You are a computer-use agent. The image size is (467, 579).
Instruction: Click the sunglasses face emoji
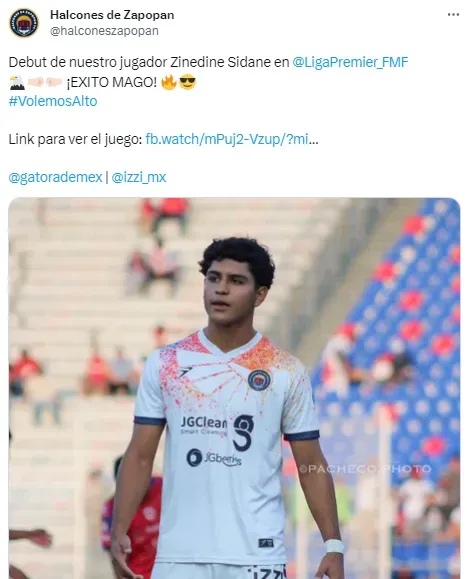[188, 82]
